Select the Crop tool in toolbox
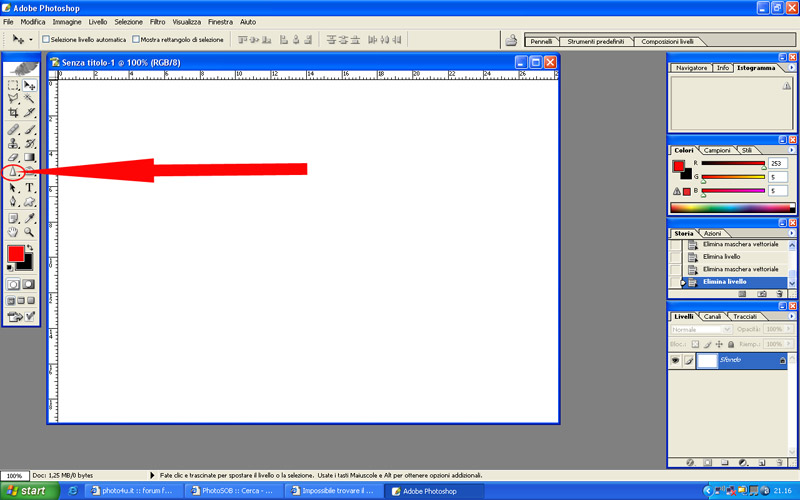Viewport: 800px width, 500px height. pyautogui.click(x=13, y=113)
